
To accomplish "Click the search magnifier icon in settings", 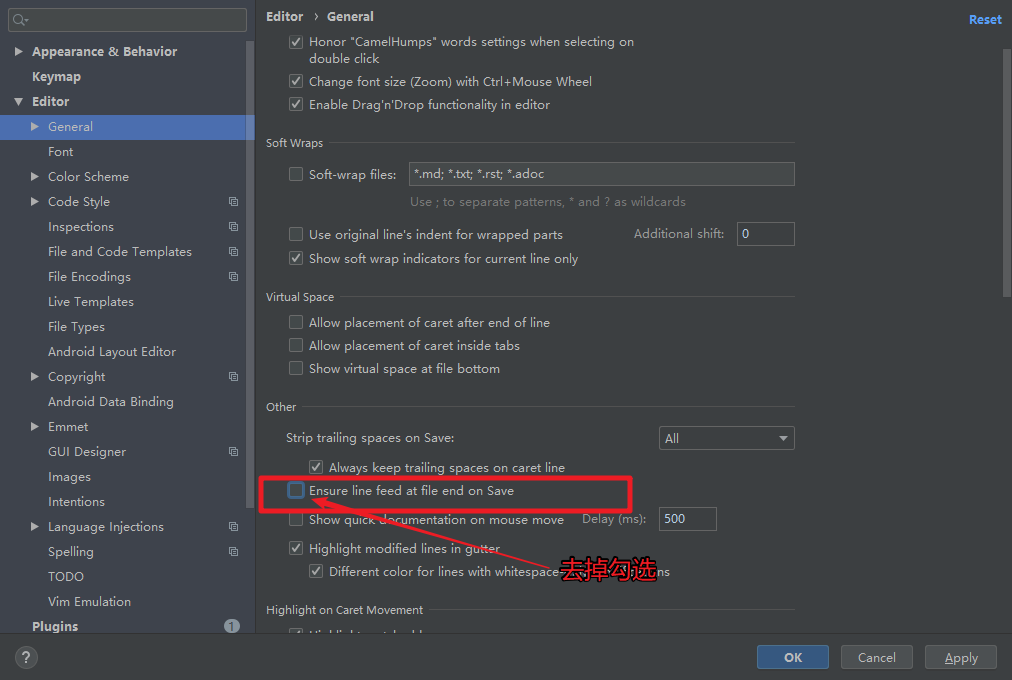I will coord(19,20).
